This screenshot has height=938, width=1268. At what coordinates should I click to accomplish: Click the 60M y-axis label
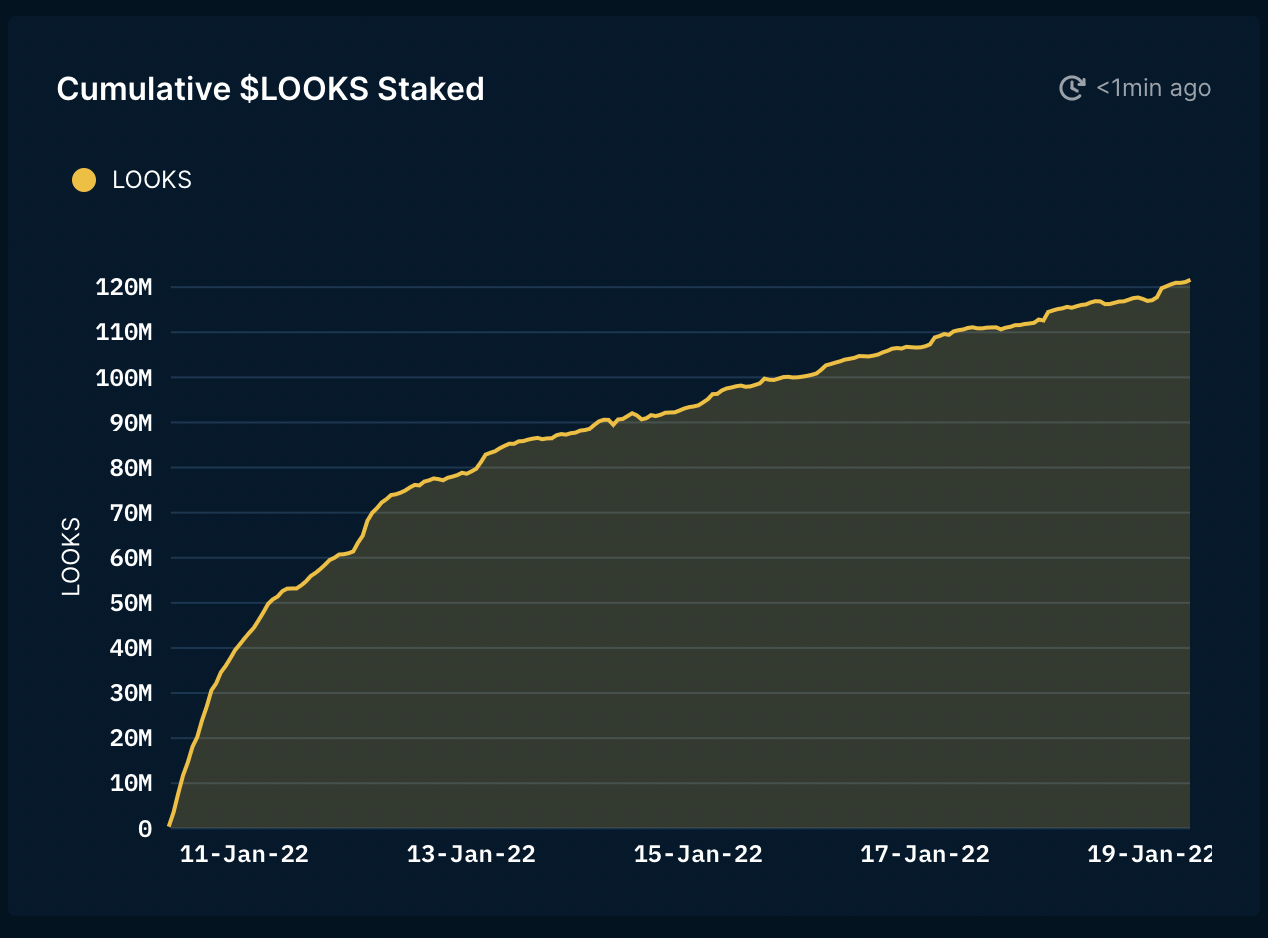click(130, 558)
